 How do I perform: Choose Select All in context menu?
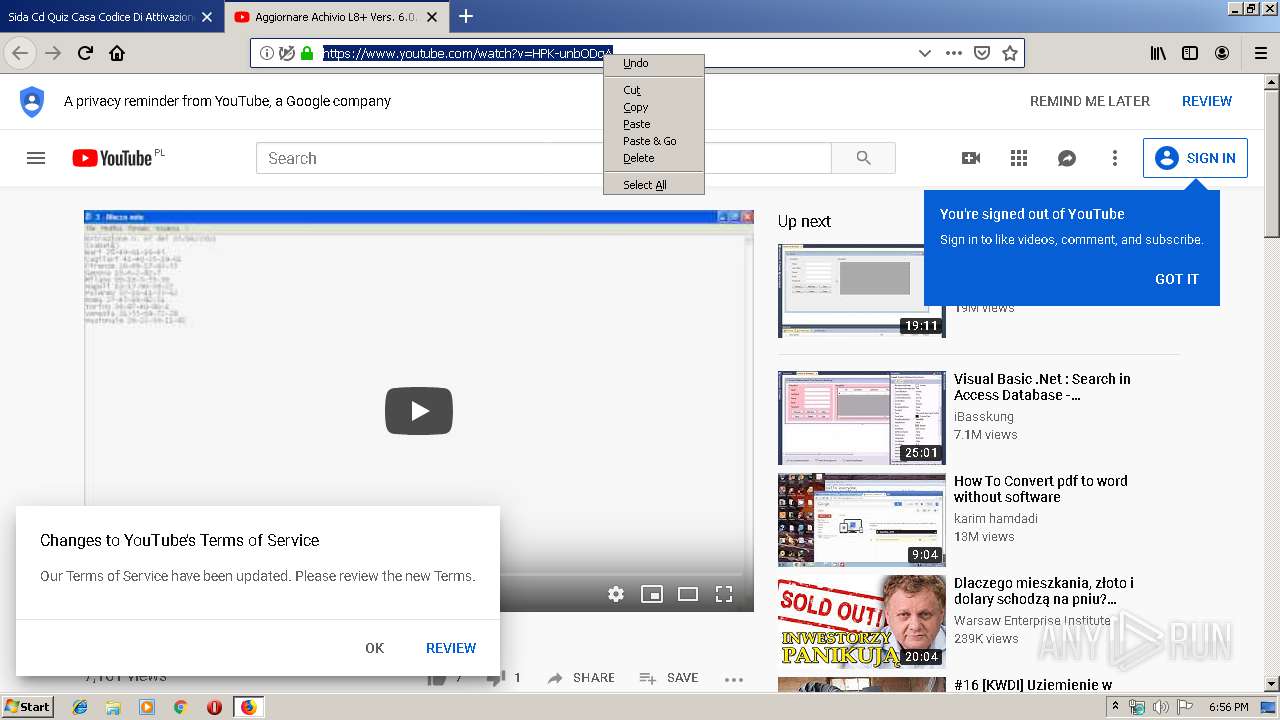coord(654,185)
